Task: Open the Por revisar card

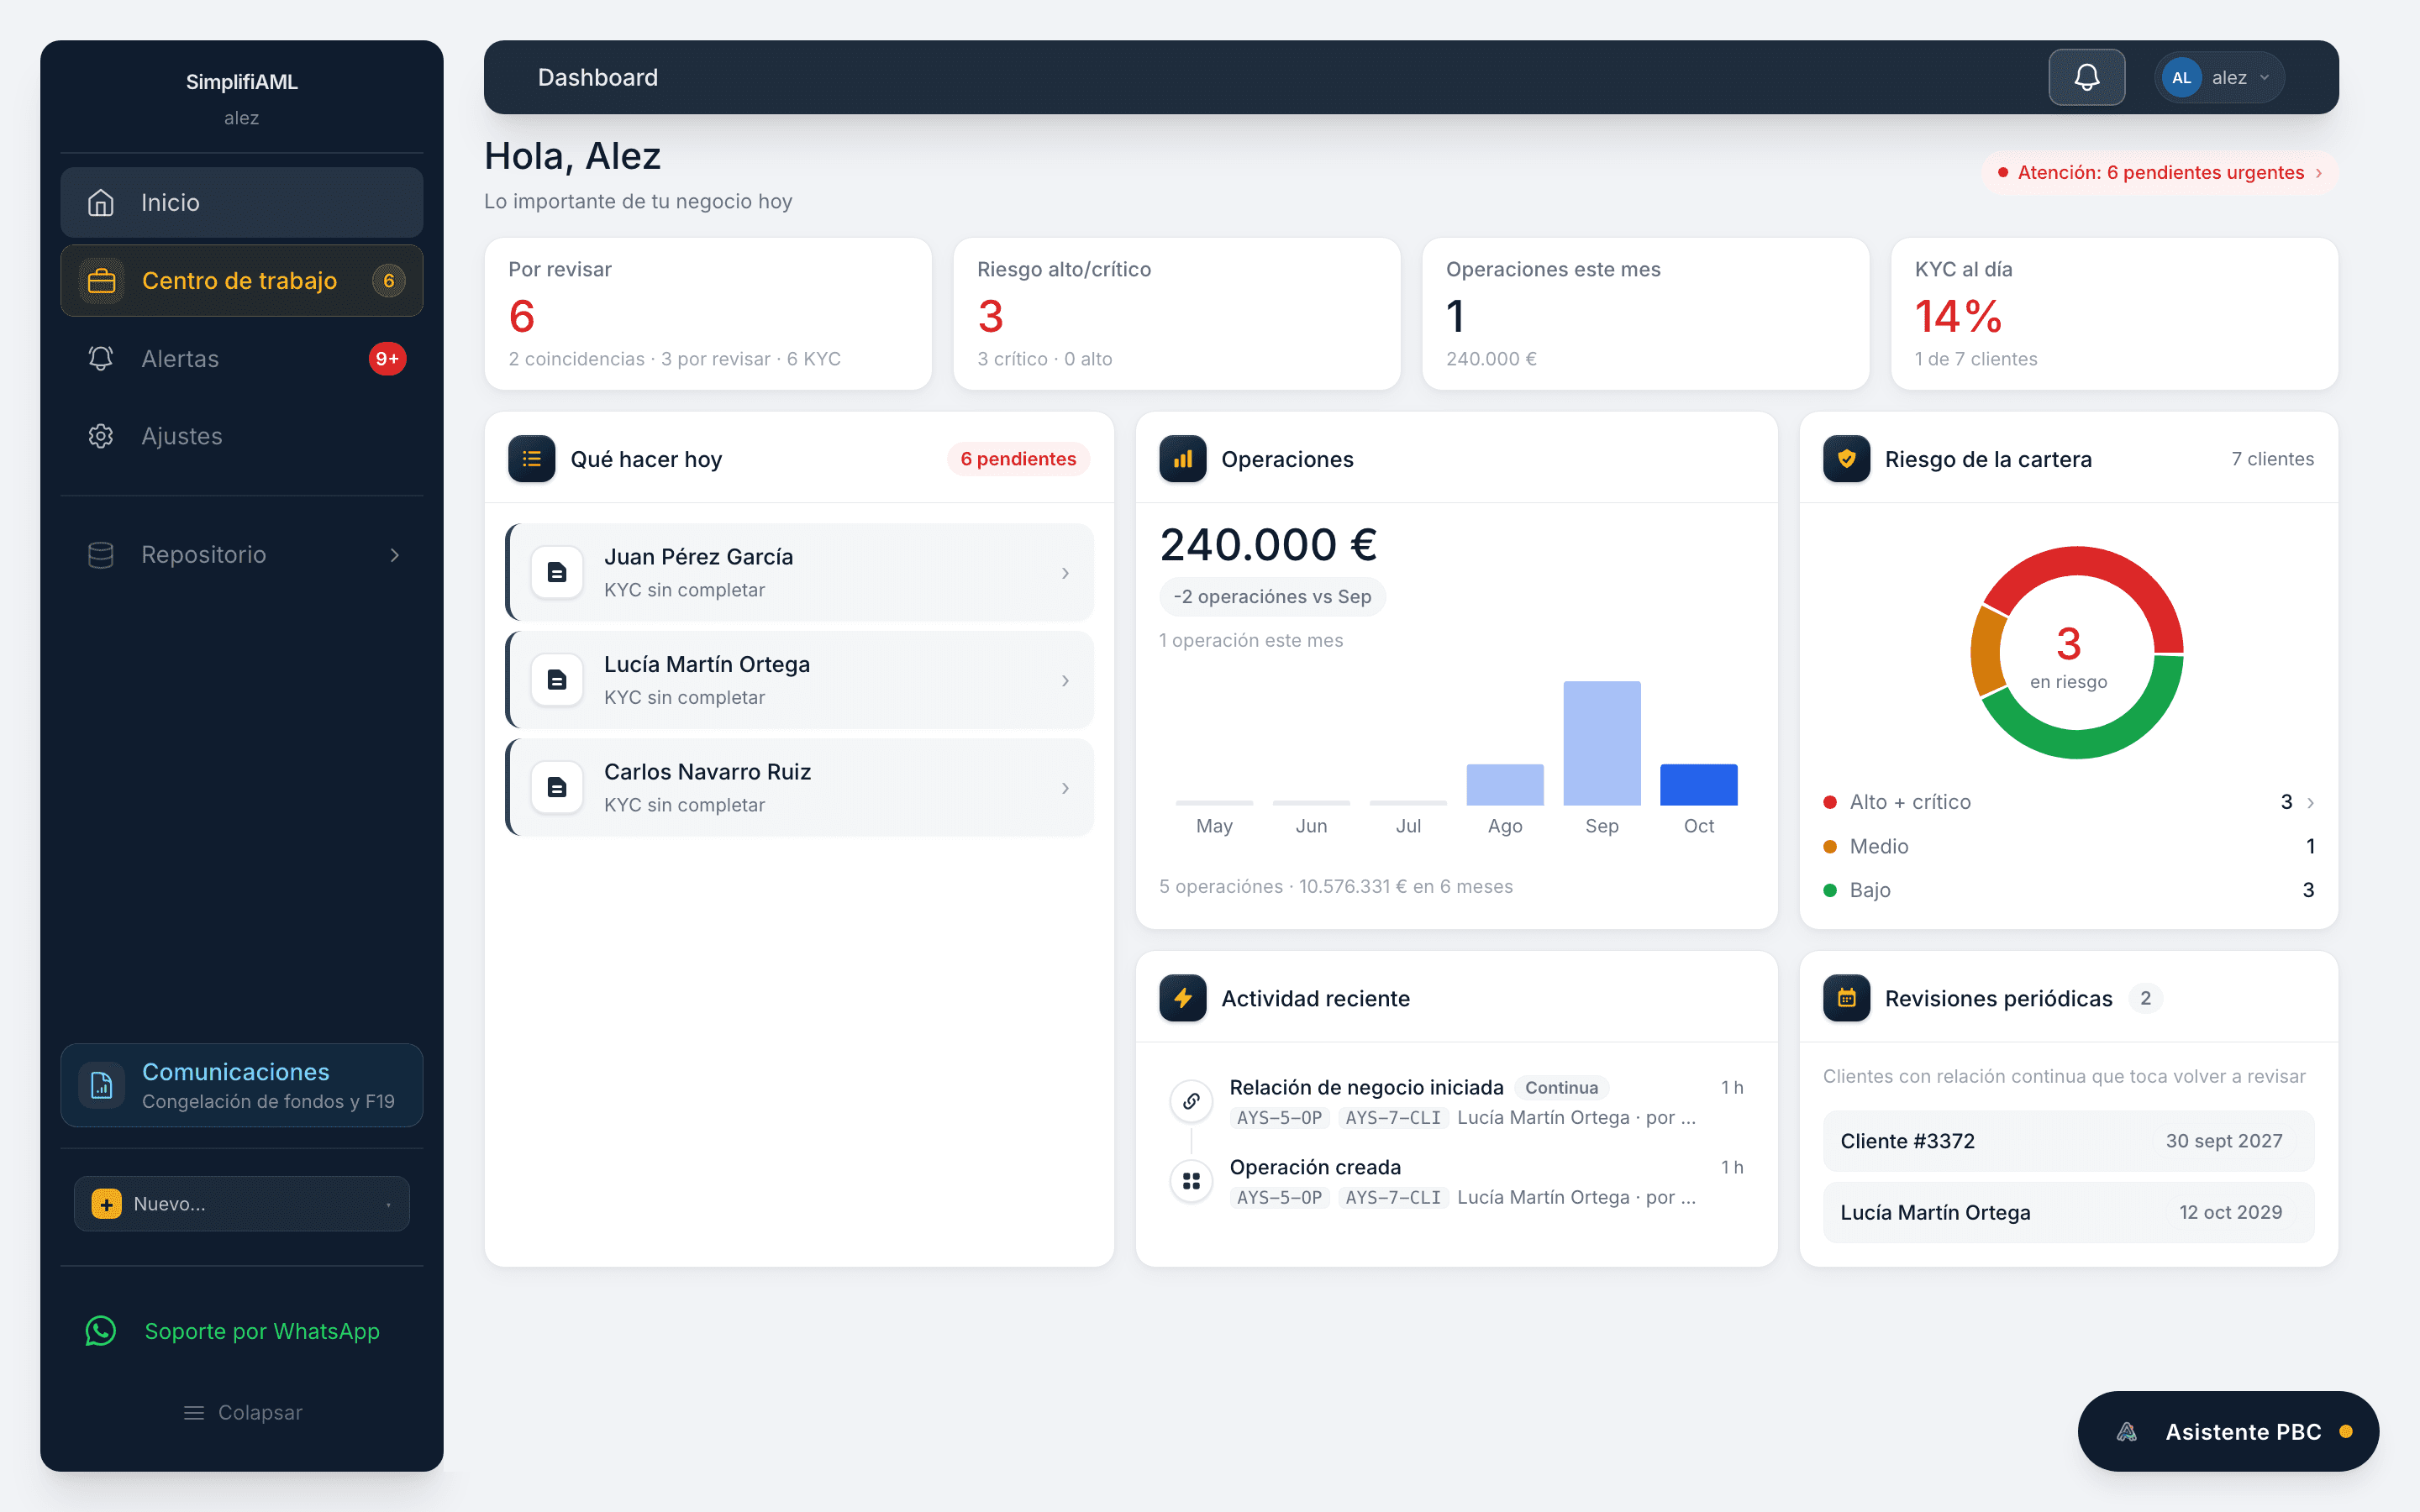Action: (x=708, y=313)
